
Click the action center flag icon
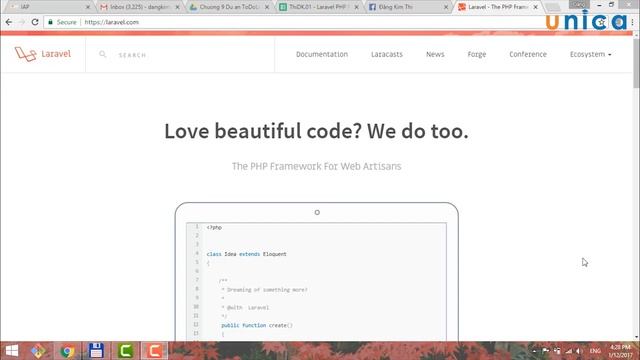(546, 351)
